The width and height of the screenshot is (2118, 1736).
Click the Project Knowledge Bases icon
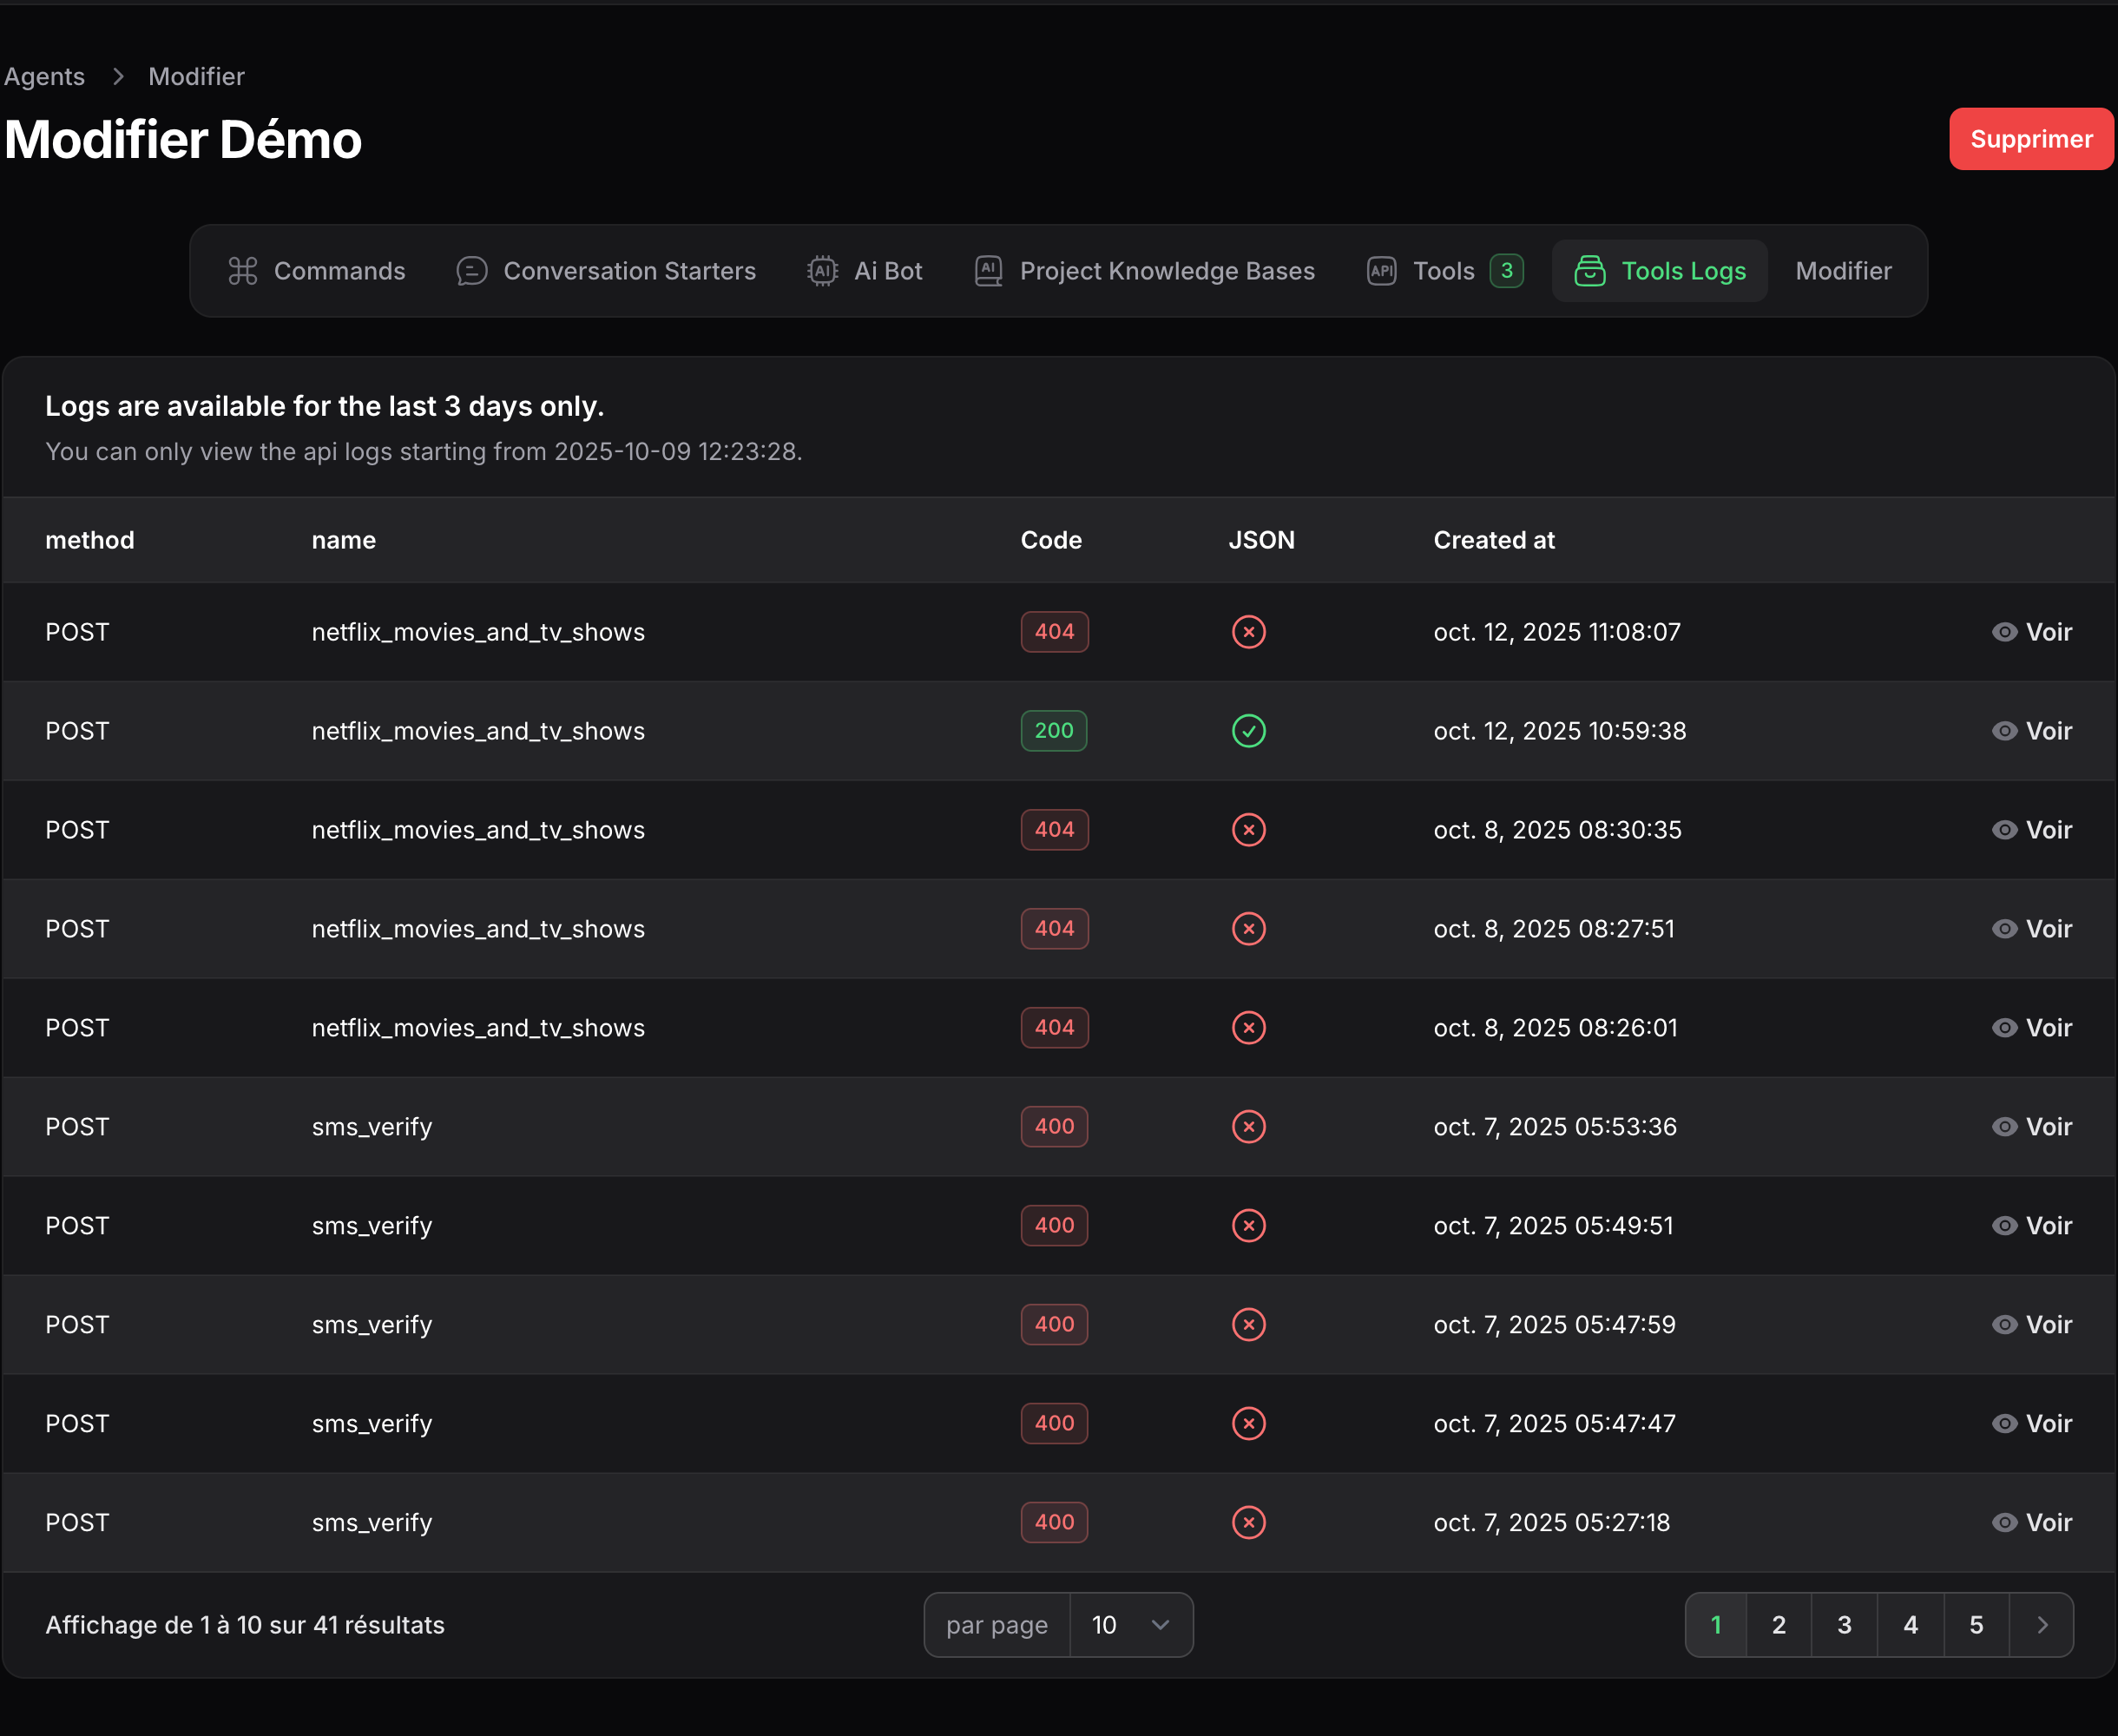pyautogui.click(x=987, y=270)
